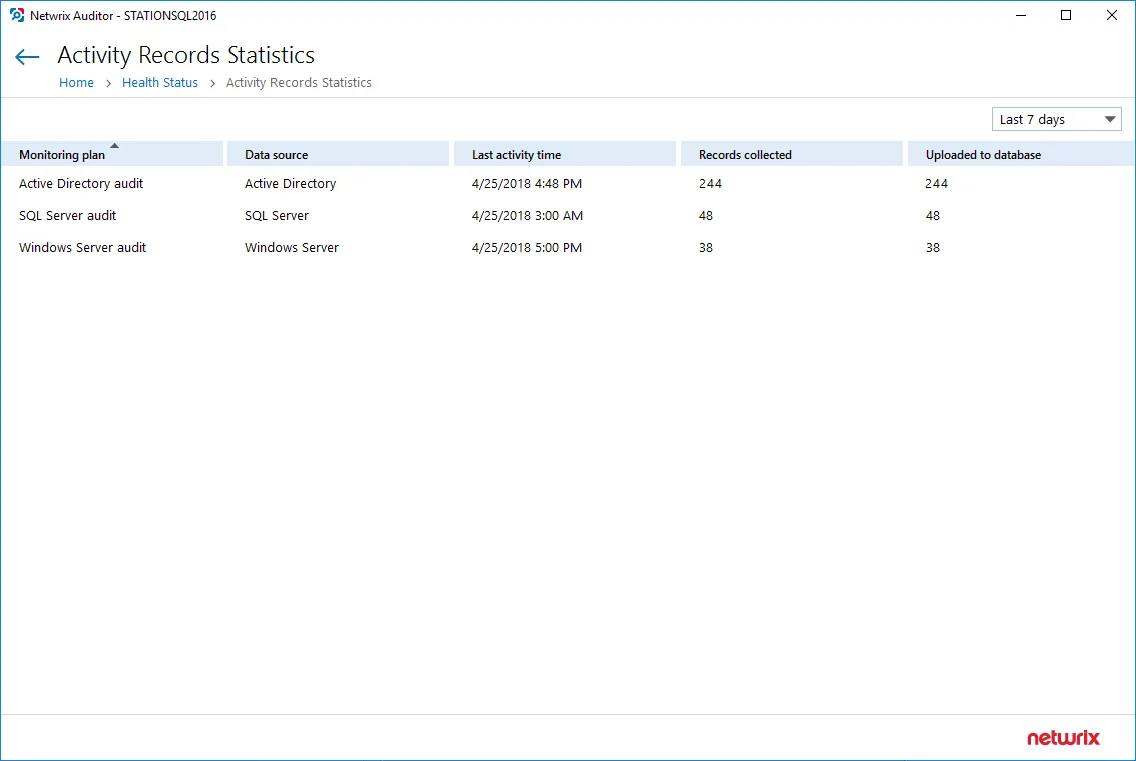Click the Active Directory data source cell

291,183
